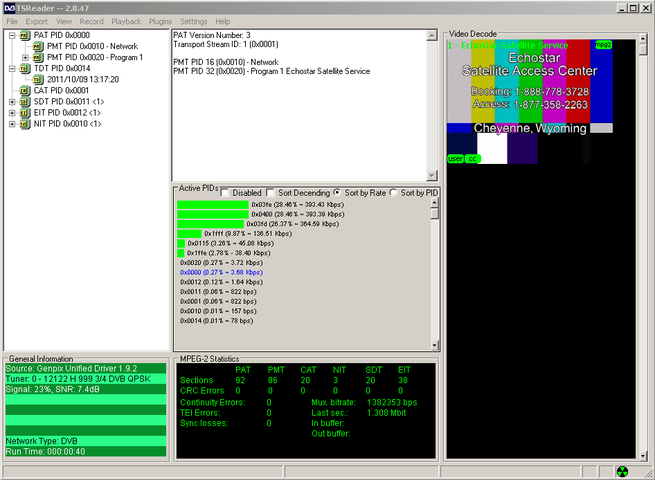Open the Playback menu
Viewport: 655px width, 480px height.
[126, 21]
